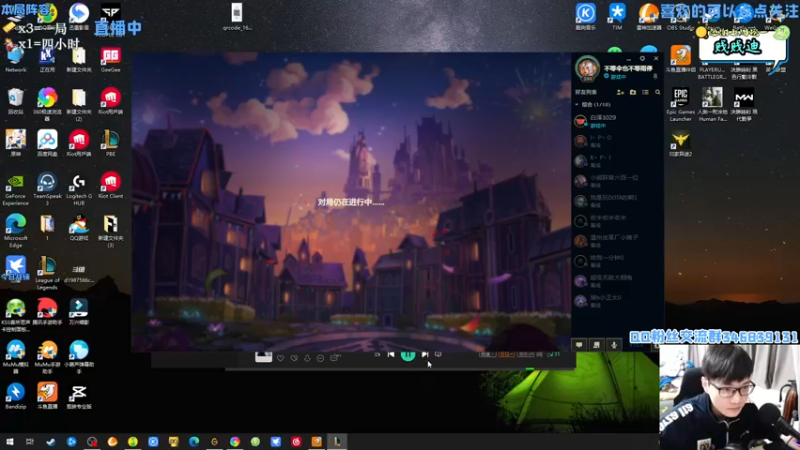Open League of Legends desktop shortcut

(x=47, y=273)
